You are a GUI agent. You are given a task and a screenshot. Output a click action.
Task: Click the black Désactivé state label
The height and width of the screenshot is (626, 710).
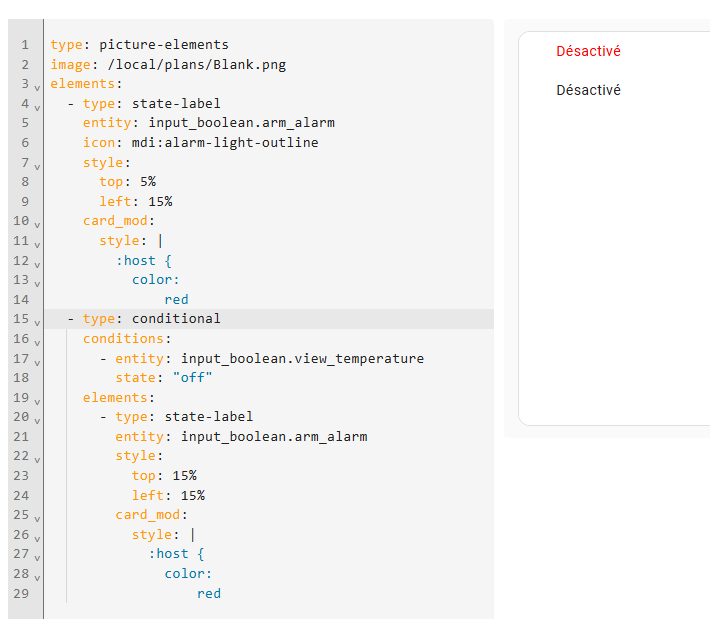[x=588, y=90]
